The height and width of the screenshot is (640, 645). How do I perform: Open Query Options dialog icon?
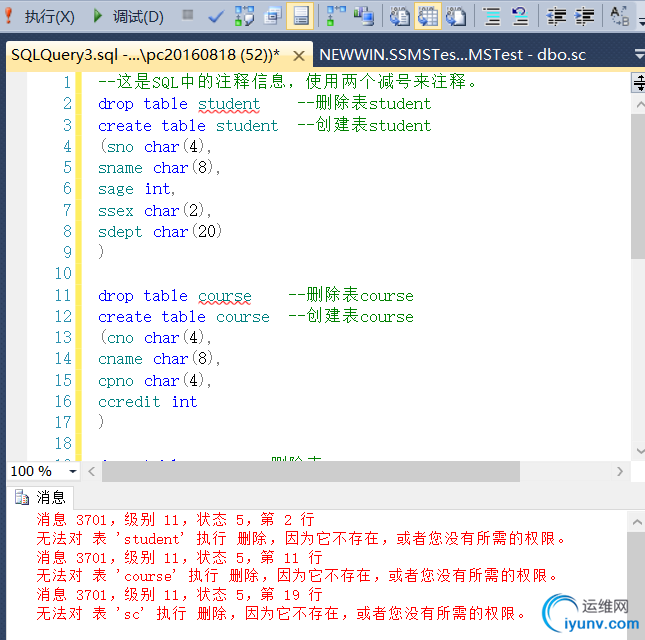(x=272, y=16)
